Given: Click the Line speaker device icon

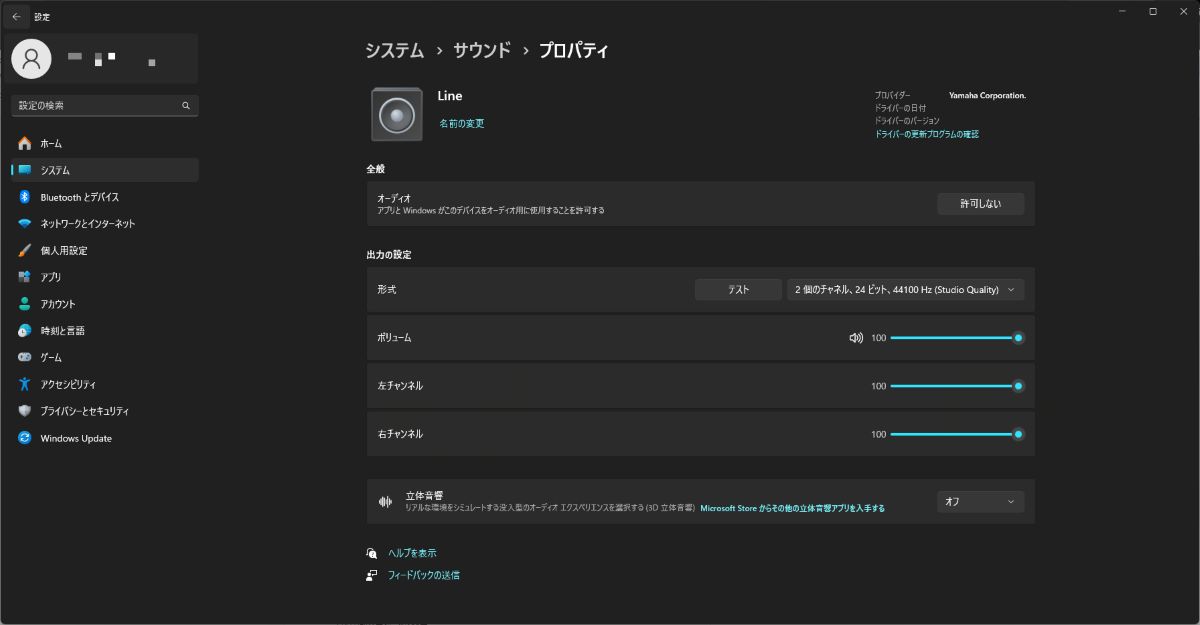Looking at the screenshot, I should click(x=397, y=114).
